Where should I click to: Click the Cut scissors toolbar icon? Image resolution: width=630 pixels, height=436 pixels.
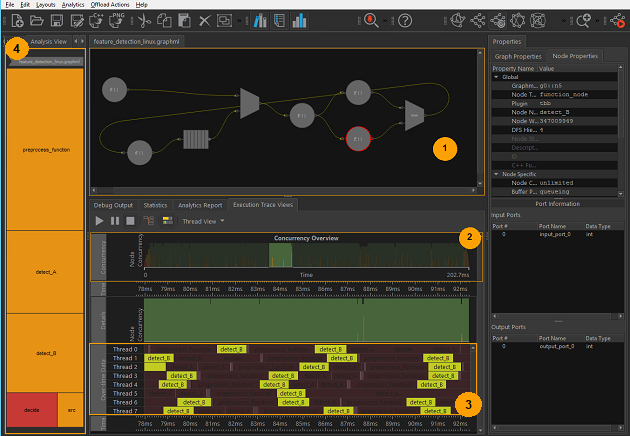click(x=146, y=20)
